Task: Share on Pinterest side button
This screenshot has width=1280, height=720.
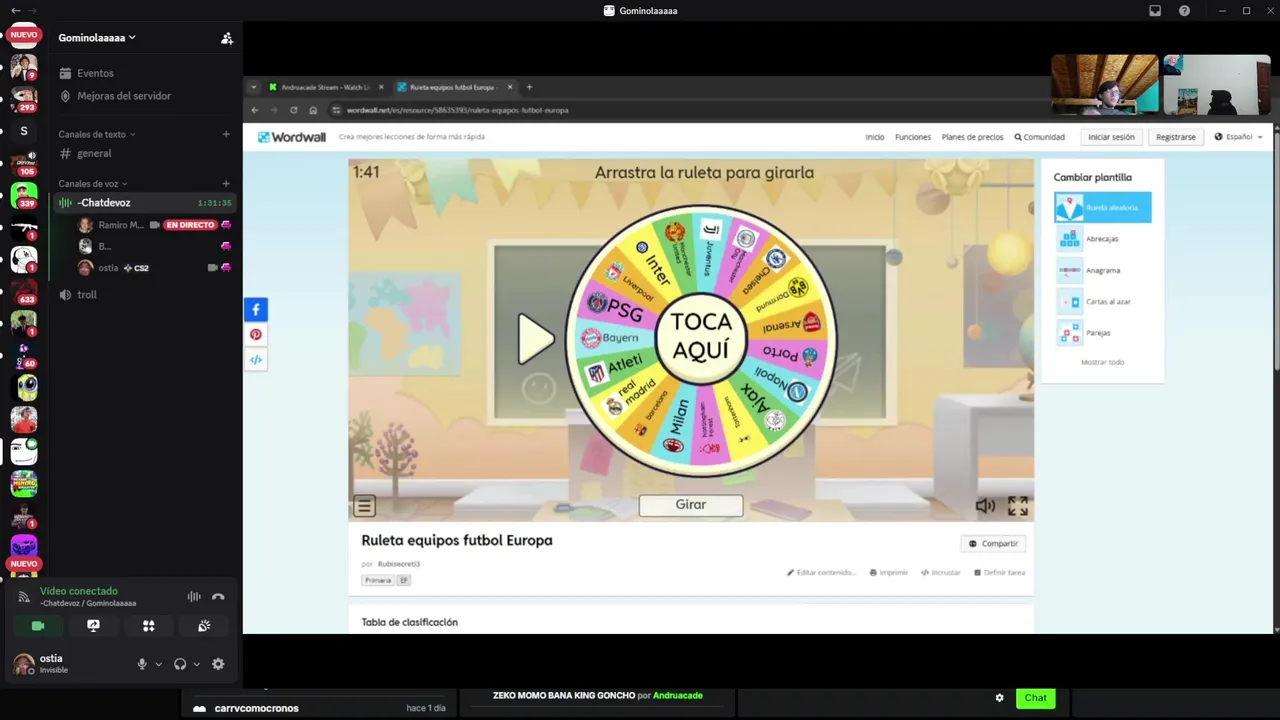Action: (x=256, y=335)
